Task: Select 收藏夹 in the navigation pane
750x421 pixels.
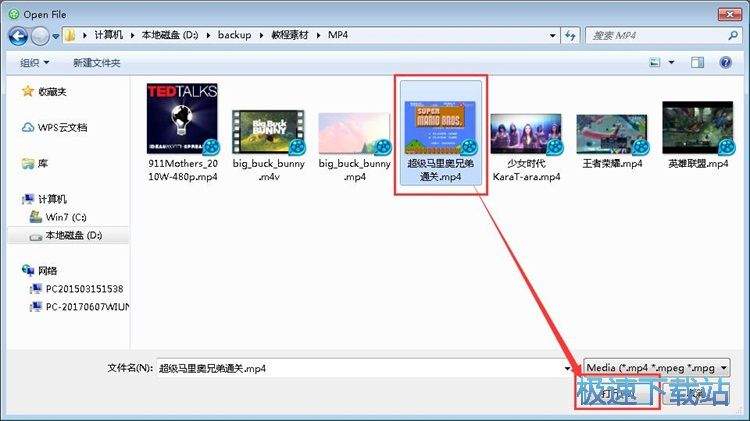Action: click(x=52, y=91)
